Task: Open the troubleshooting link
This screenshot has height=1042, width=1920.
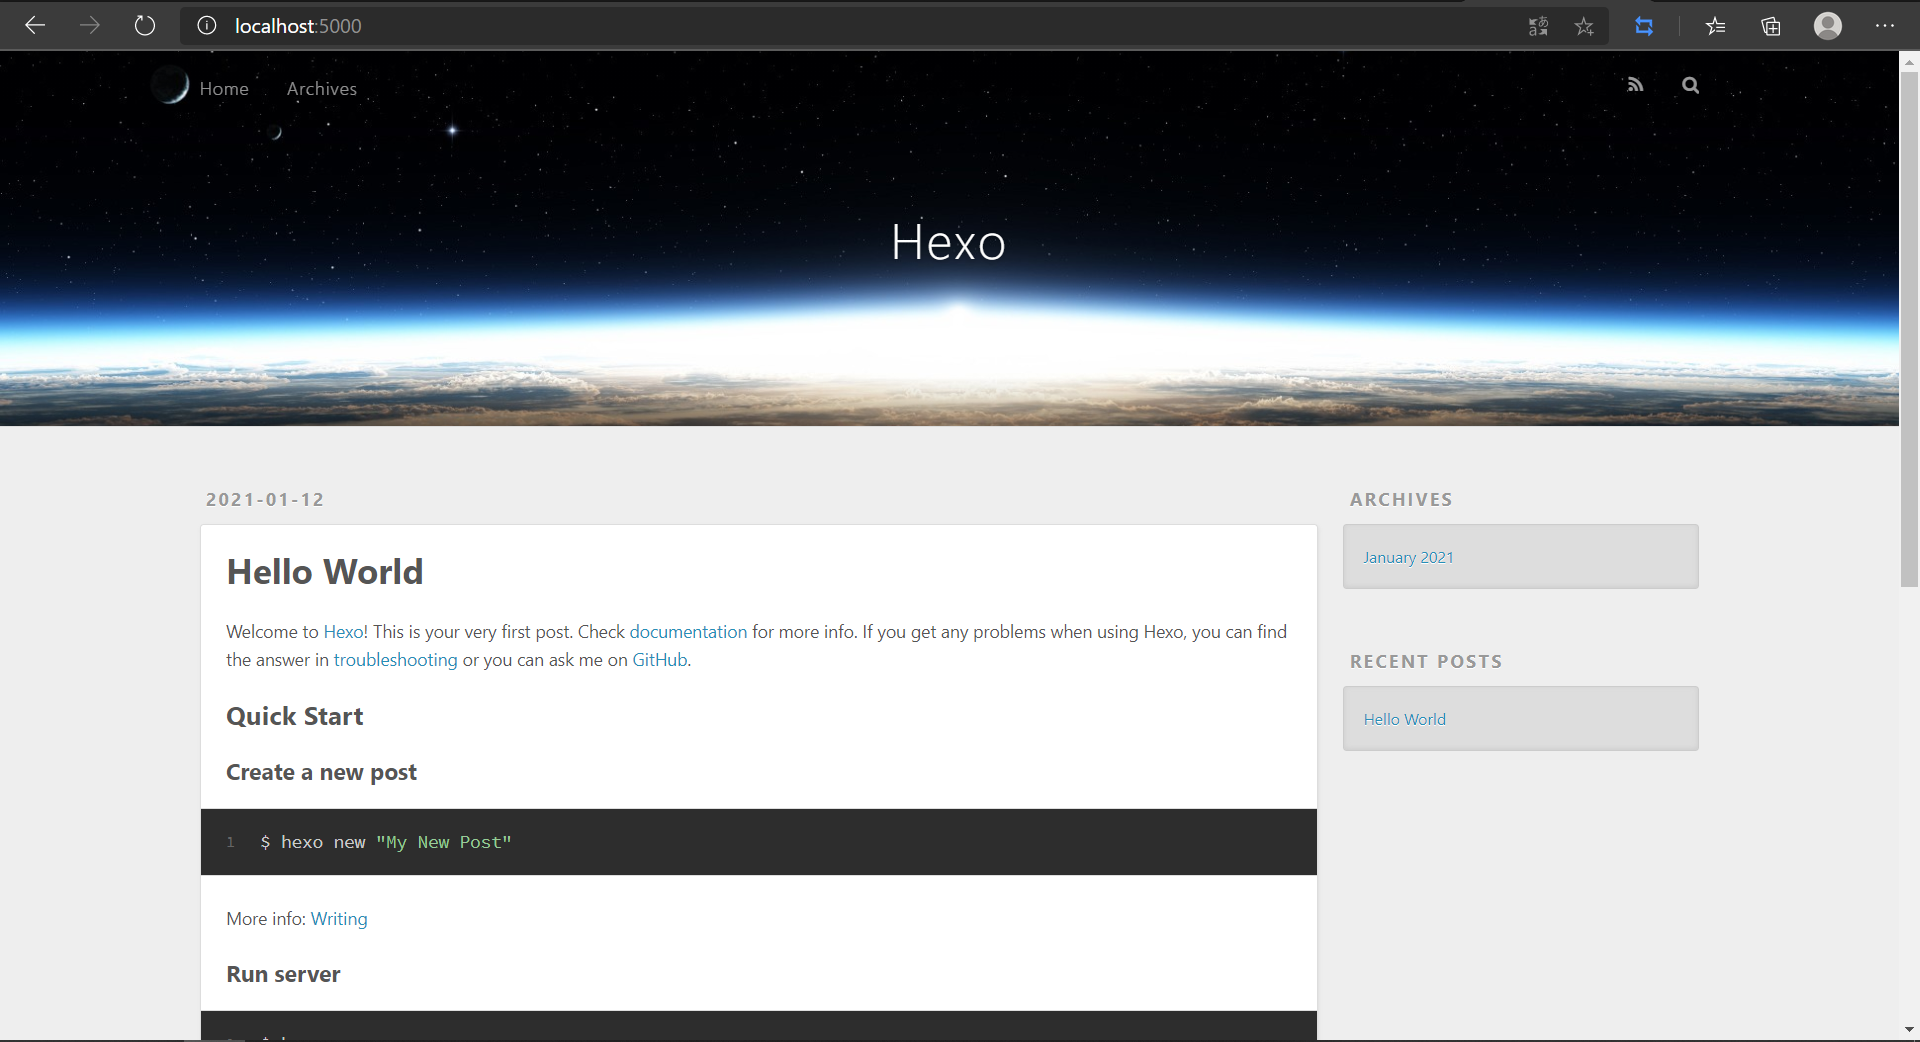Action: pyautogui.click(x=395, y=660)
